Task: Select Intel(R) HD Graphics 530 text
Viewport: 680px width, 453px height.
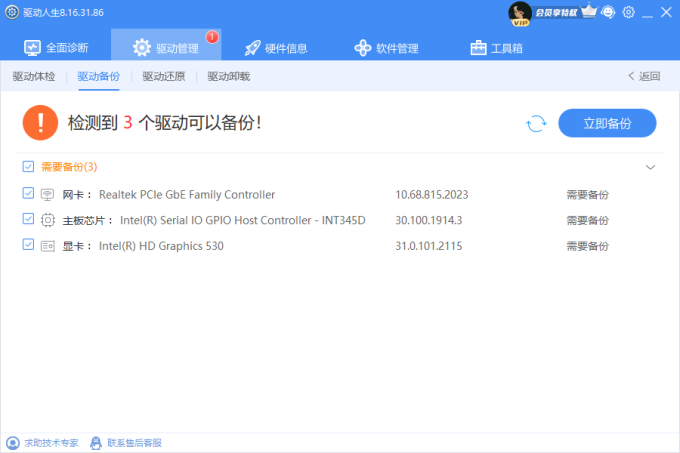Action: pyautogui.click(x=161, y=246)
